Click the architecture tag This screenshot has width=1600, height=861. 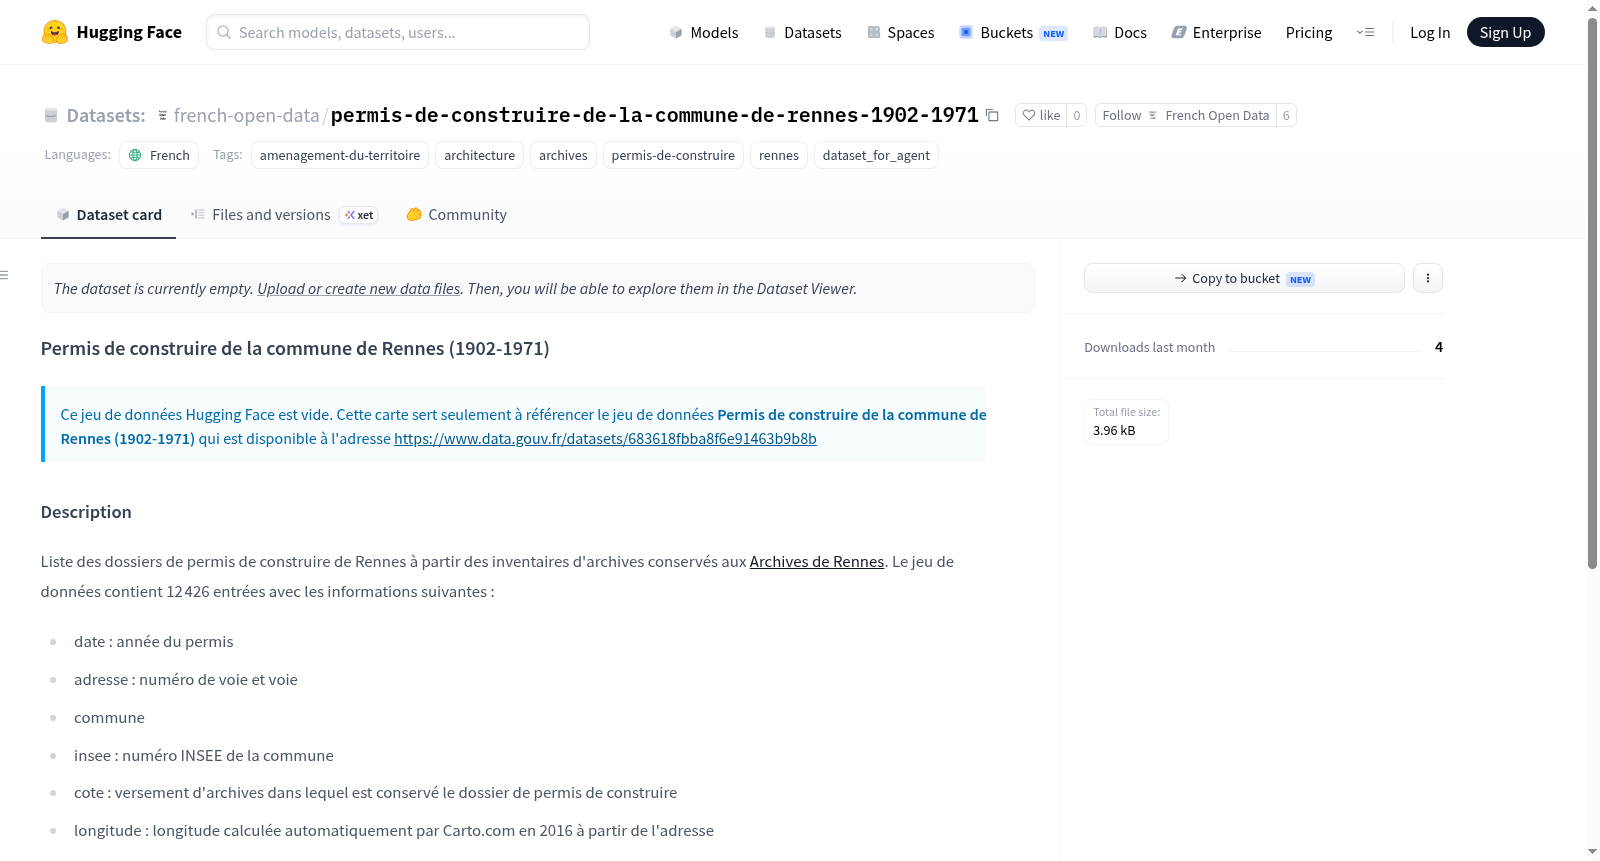(480, 155)
